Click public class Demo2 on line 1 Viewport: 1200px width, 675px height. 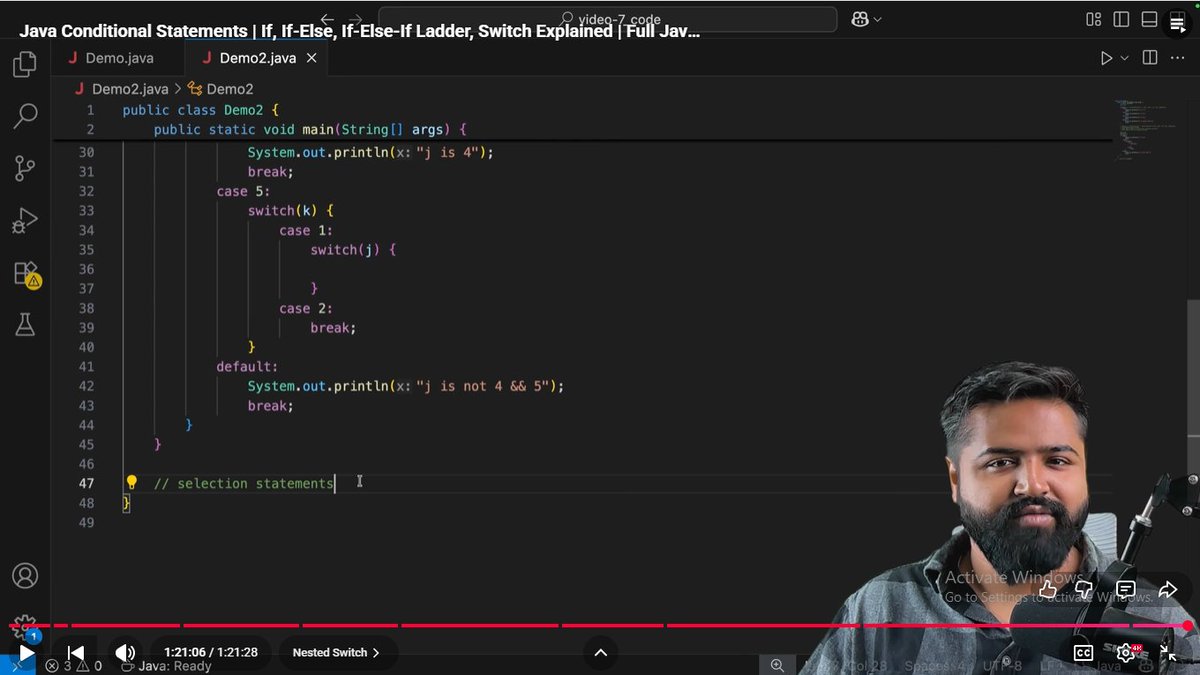pos(200,110)
